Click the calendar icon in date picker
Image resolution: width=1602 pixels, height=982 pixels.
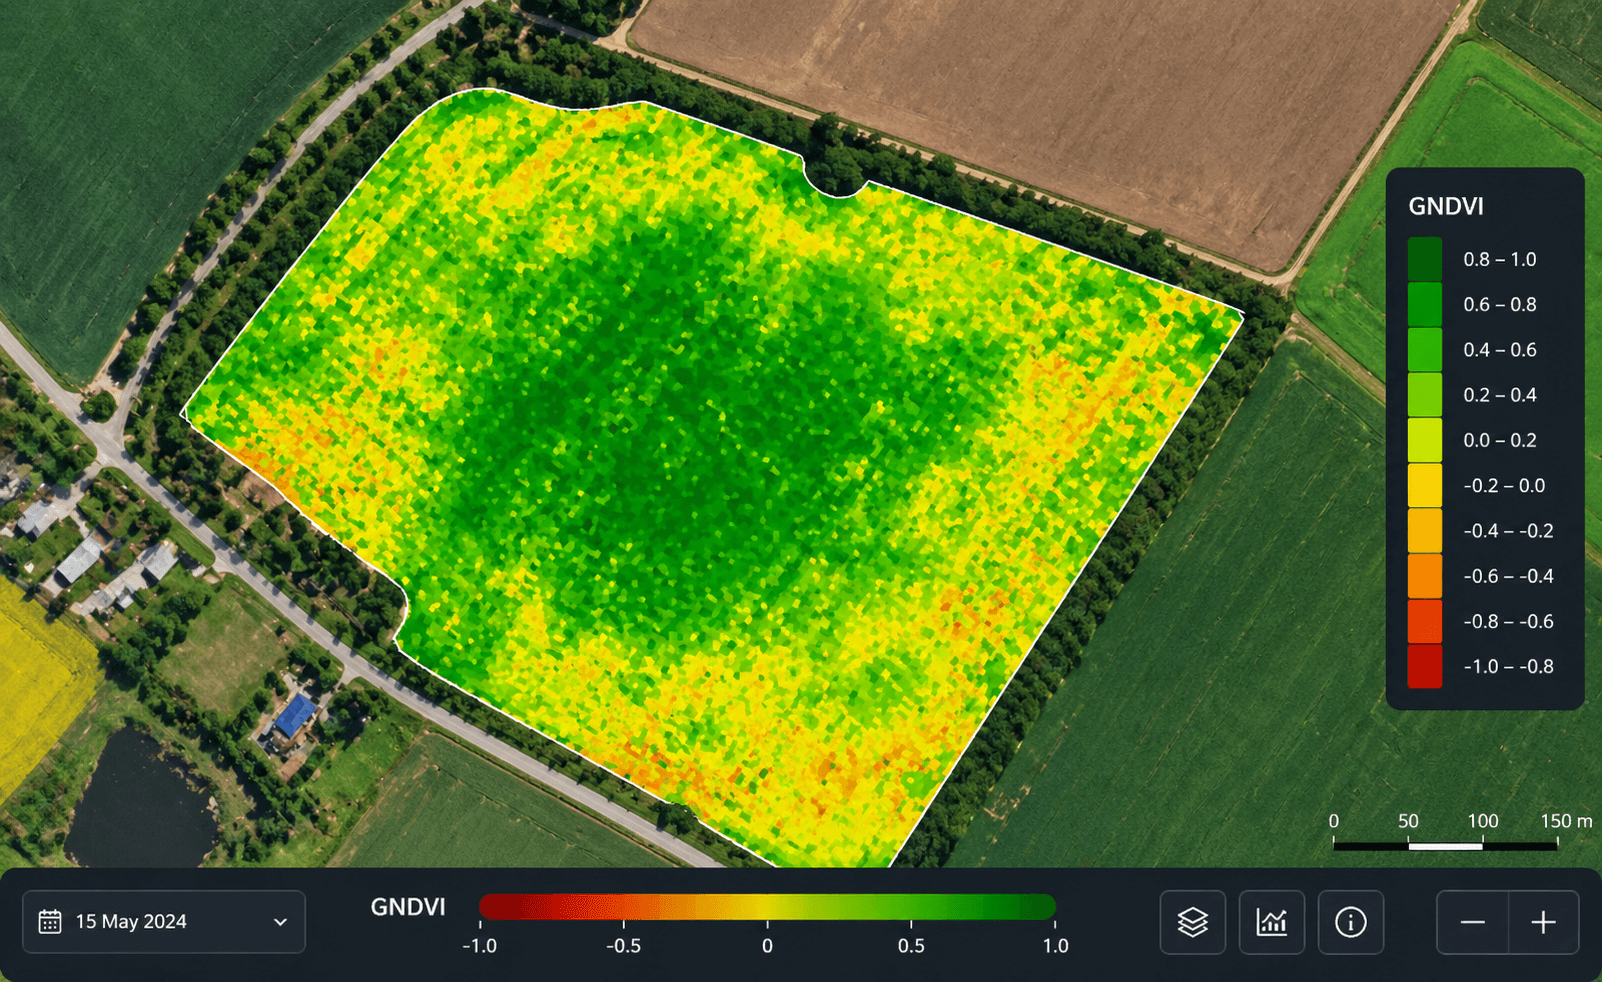(x=50, y=922)
